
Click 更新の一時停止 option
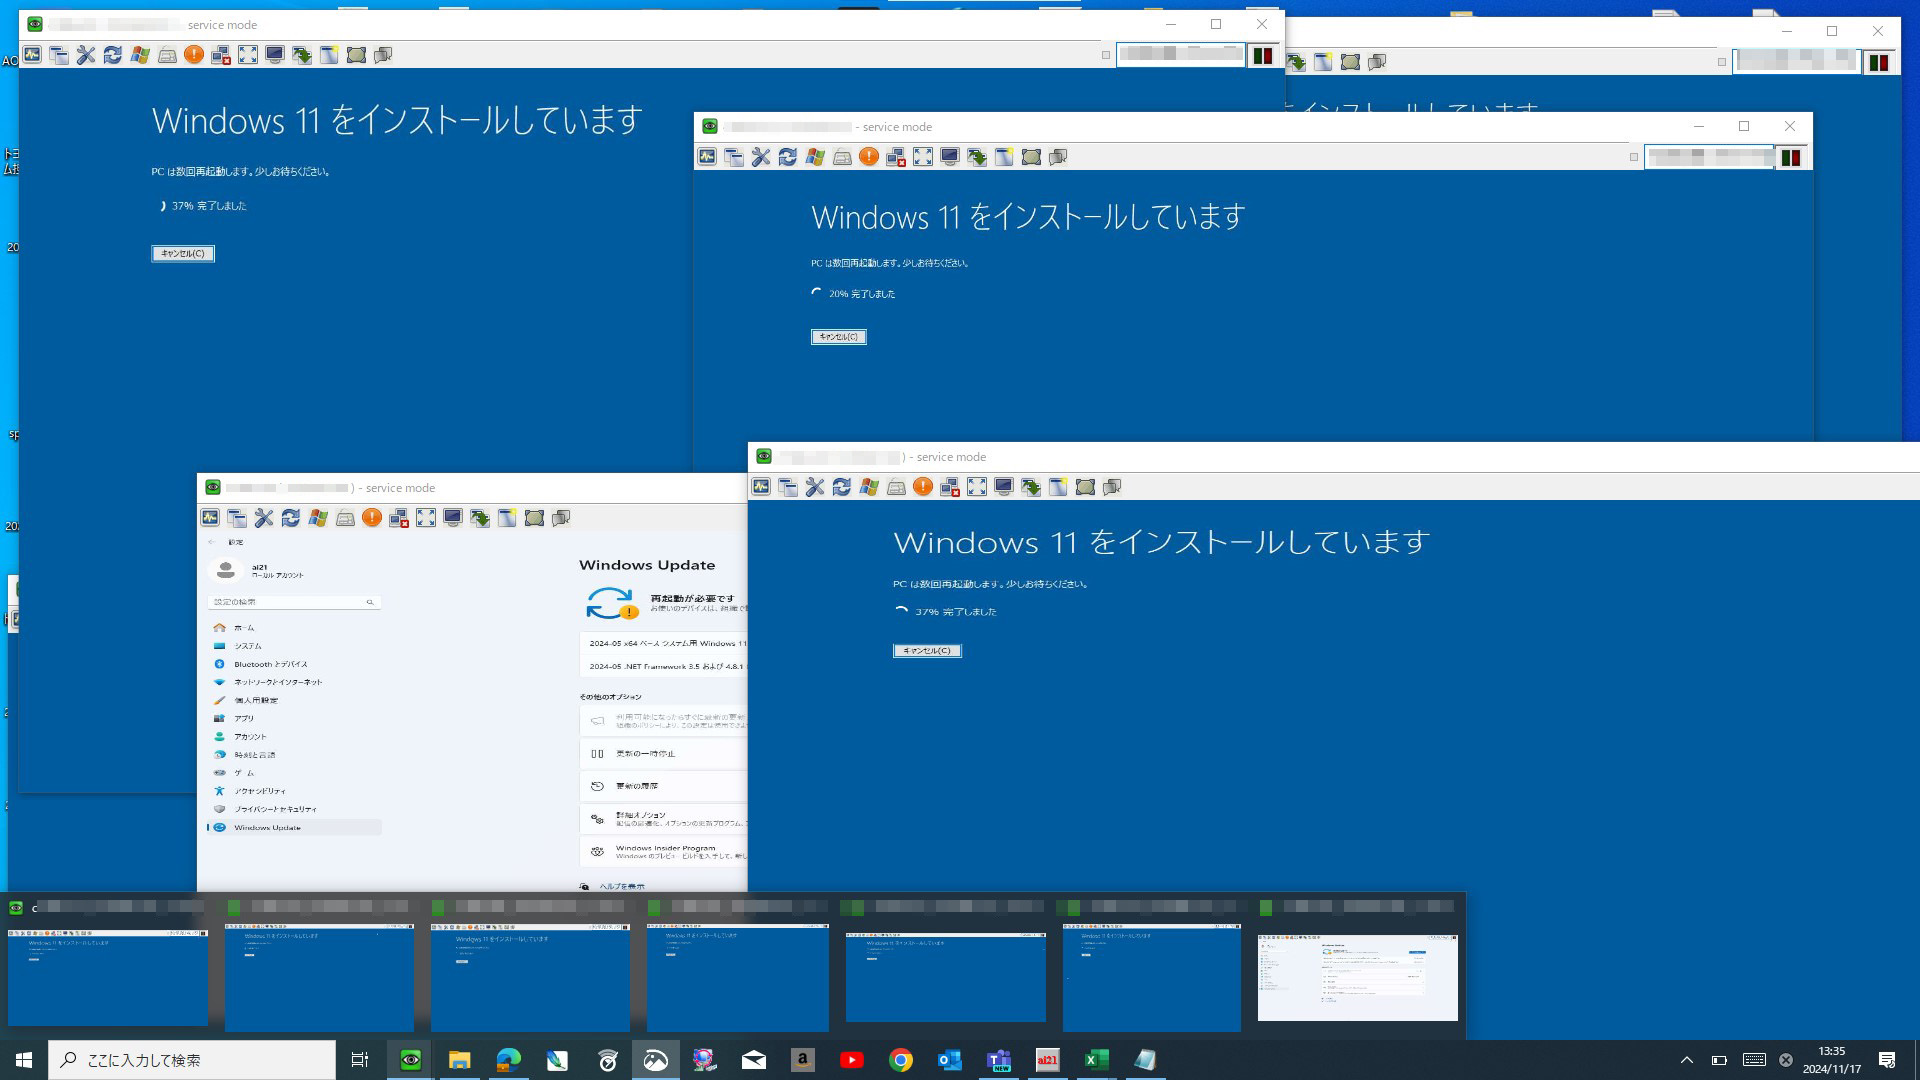point(664,753)
